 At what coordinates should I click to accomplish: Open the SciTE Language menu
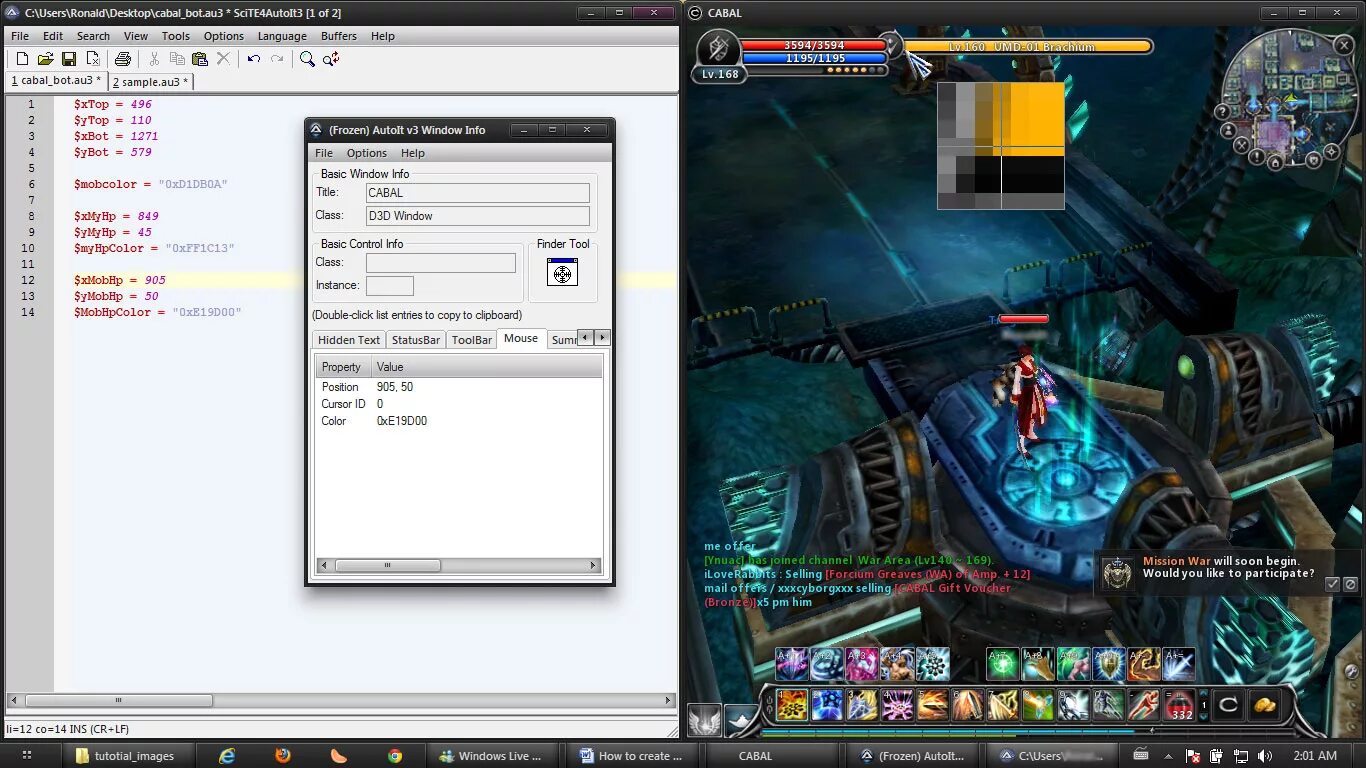pos(282,36)
